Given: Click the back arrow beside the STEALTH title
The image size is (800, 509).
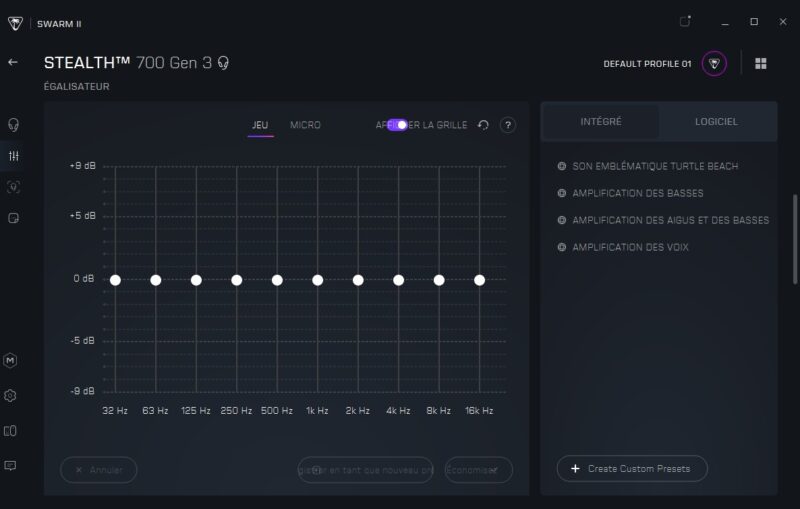Looking at the screenshot, I should (x=13, y=62).
